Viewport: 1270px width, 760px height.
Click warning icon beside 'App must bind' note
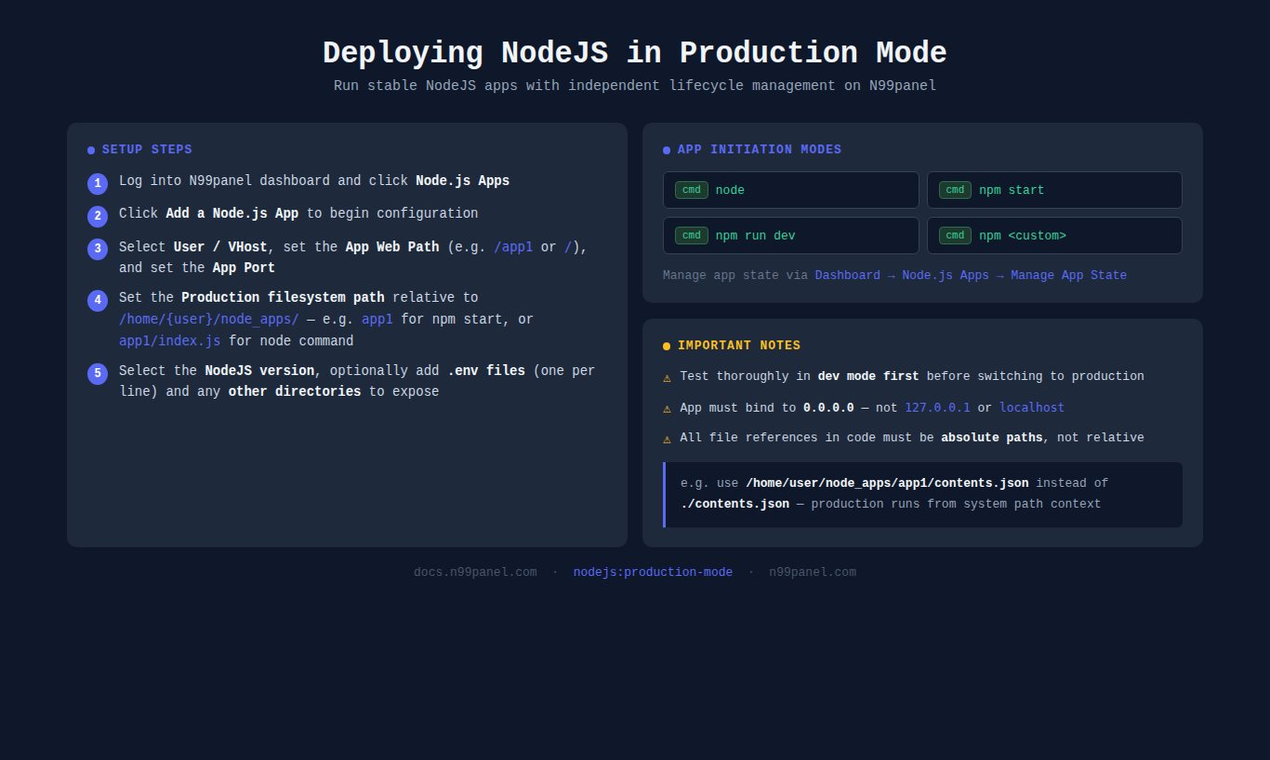[667, 408]
